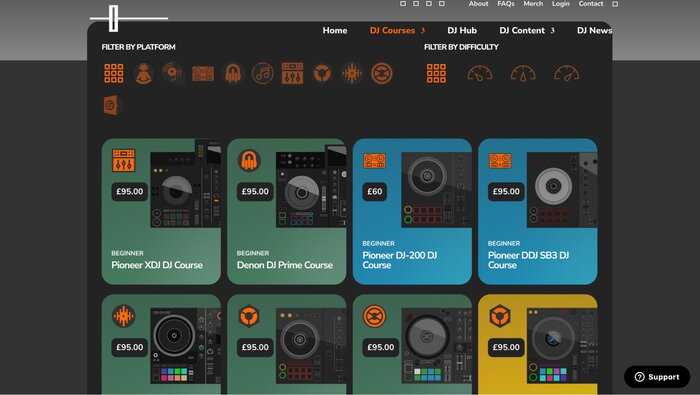Image resolution: width=700 pixels, height=395 pixels.
Task: Filter platforms by the mixer faders icon
Action: (292, 74)
